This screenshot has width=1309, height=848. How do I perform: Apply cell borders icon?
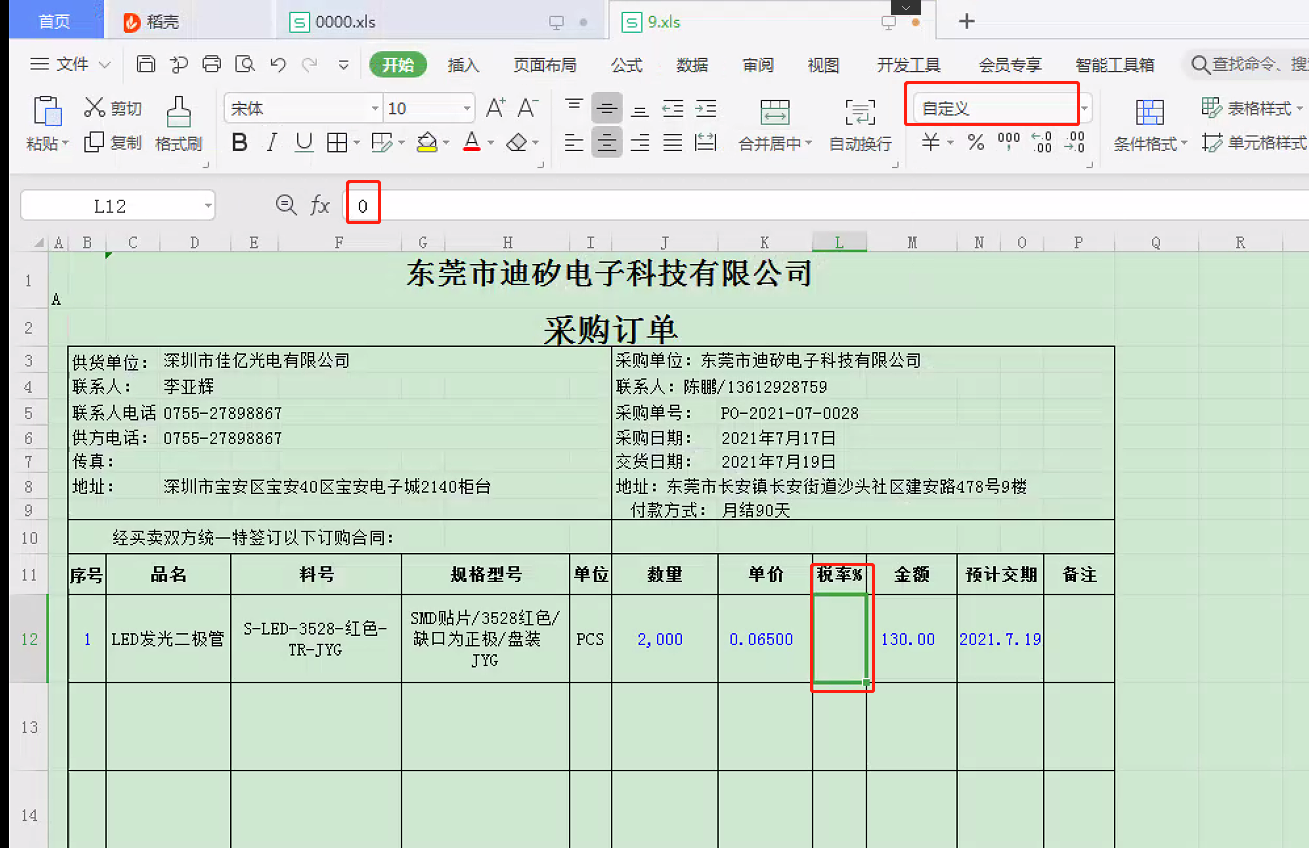[x=337, y=143]
